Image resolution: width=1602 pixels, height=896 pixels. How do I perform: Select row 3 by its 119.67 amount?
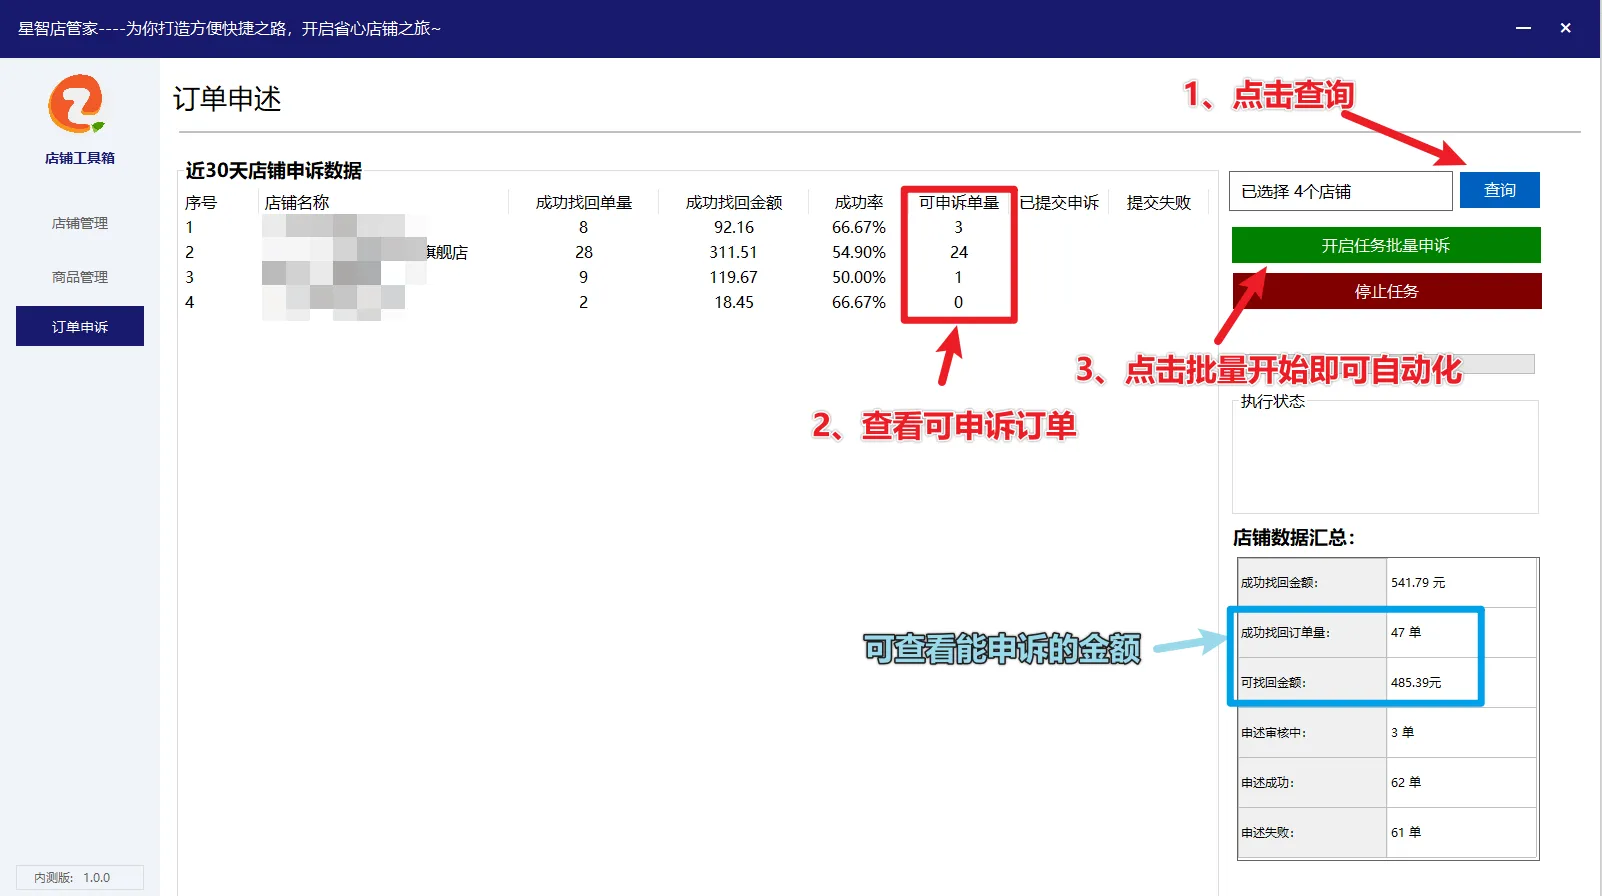[734, 277]
